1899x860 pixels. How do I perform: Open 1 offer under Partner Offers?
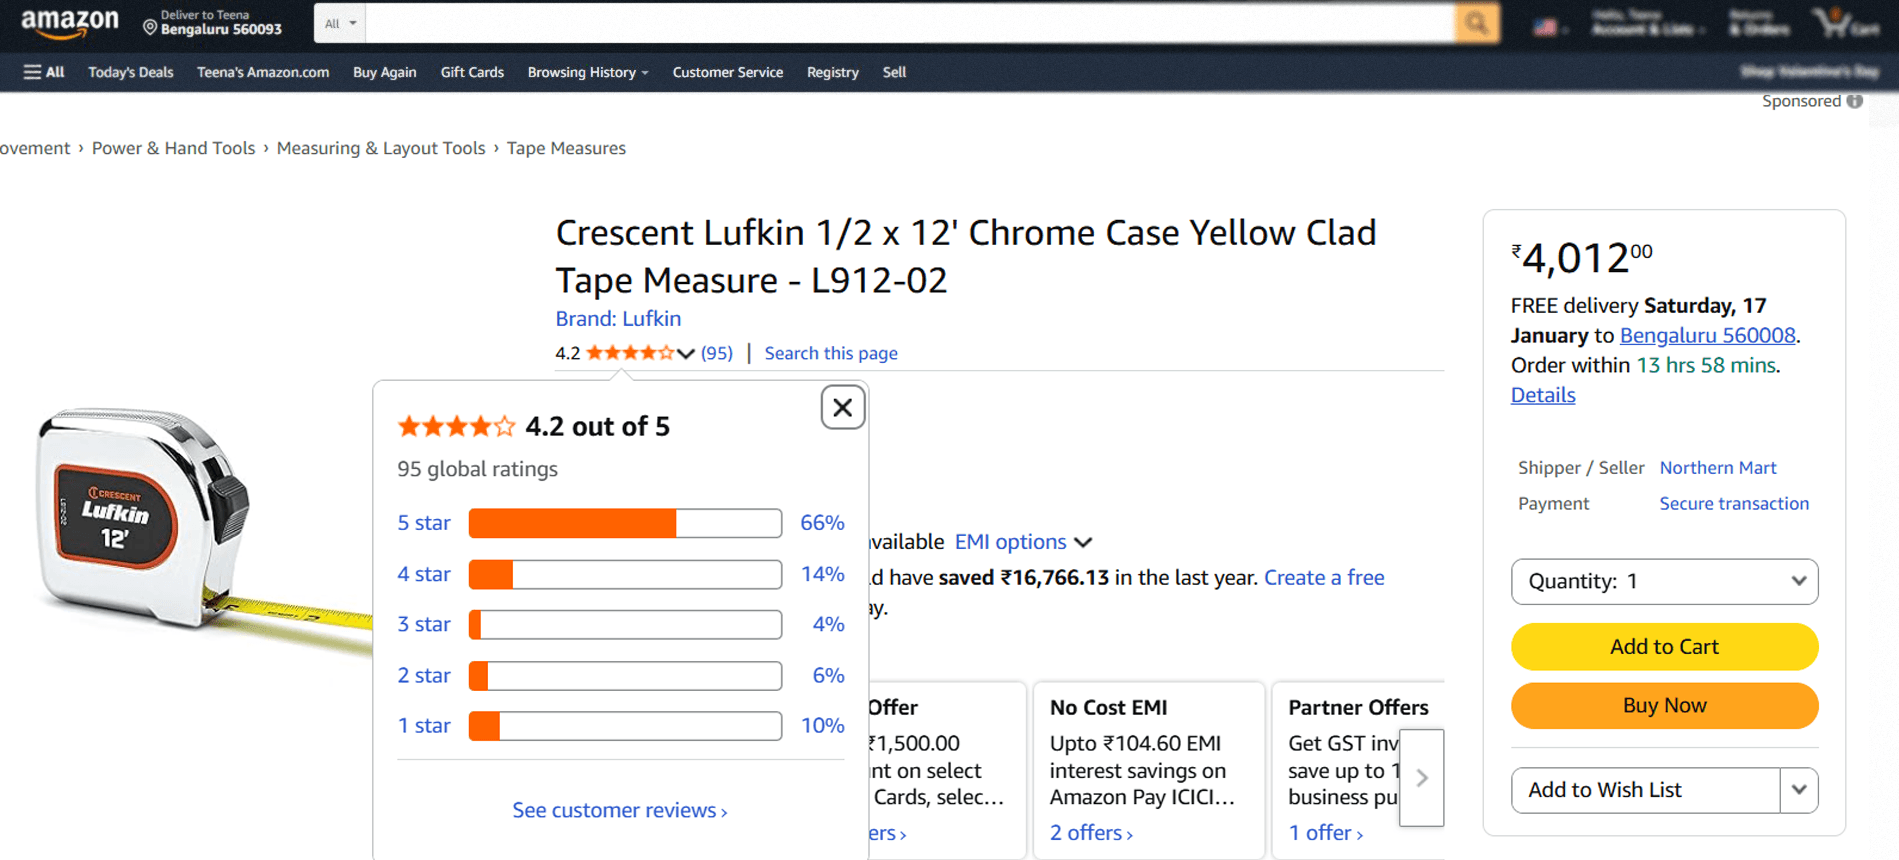pos(1326,833)
